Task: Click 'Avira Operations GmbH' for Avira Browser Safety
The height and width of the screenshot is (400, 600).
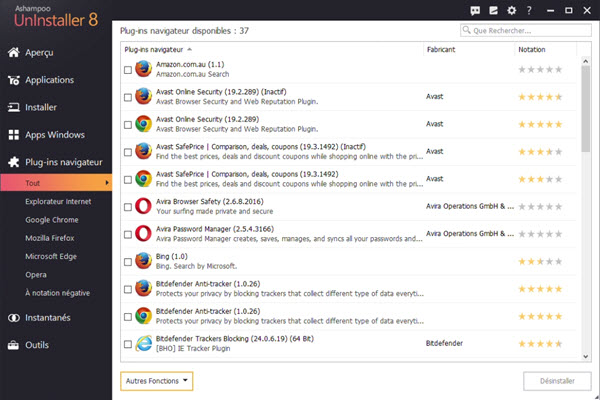Action: 470,206
